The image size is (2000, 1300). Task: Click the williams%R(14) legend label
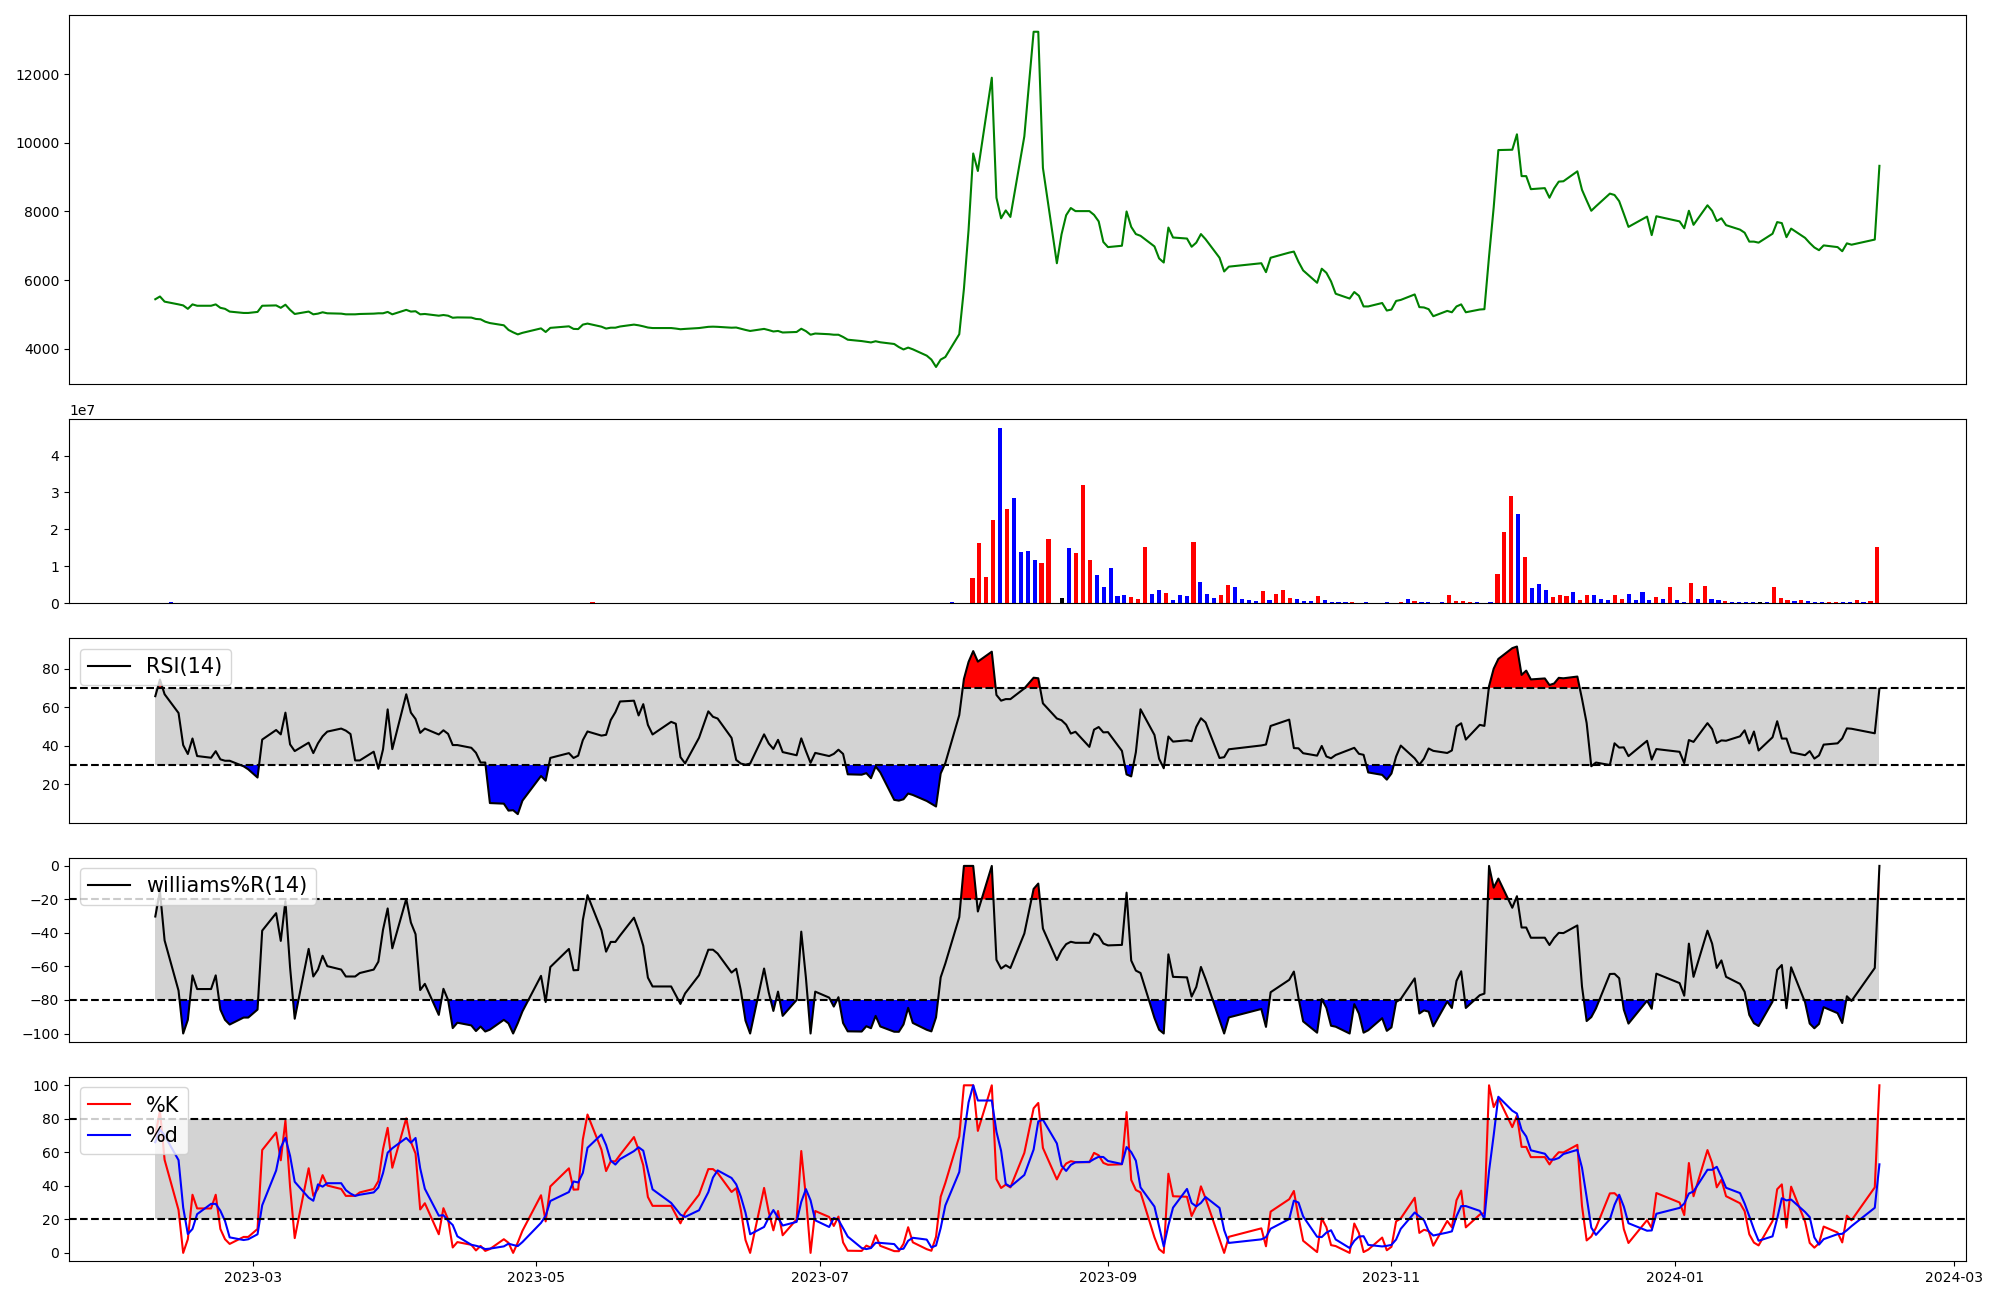click(226, 885)
